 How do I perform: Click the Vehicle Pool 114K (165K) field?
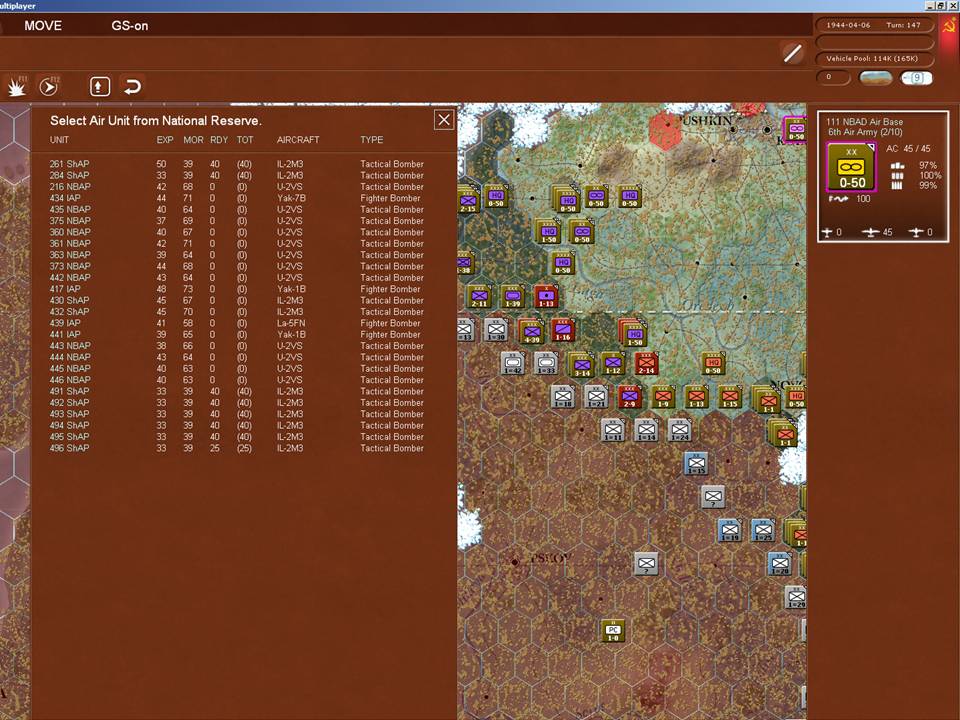point(874,59)
